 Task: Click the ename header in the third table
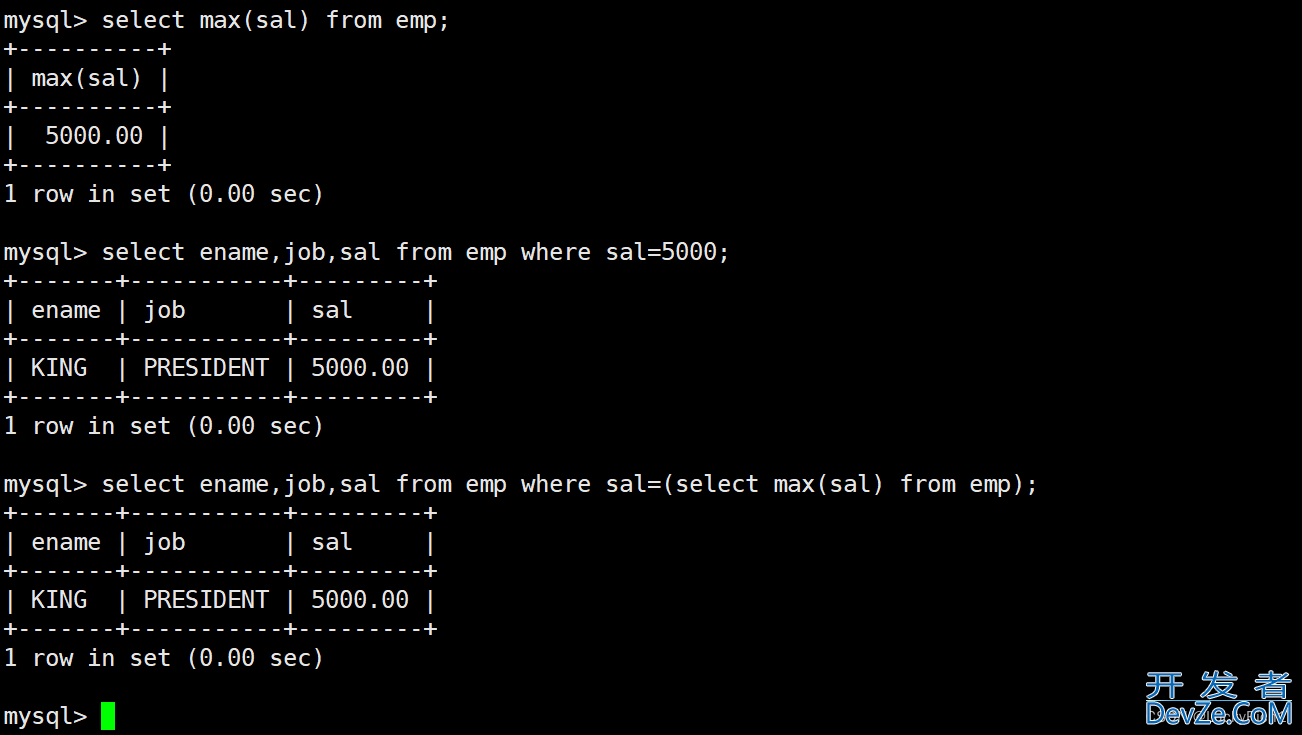[66, 542]
